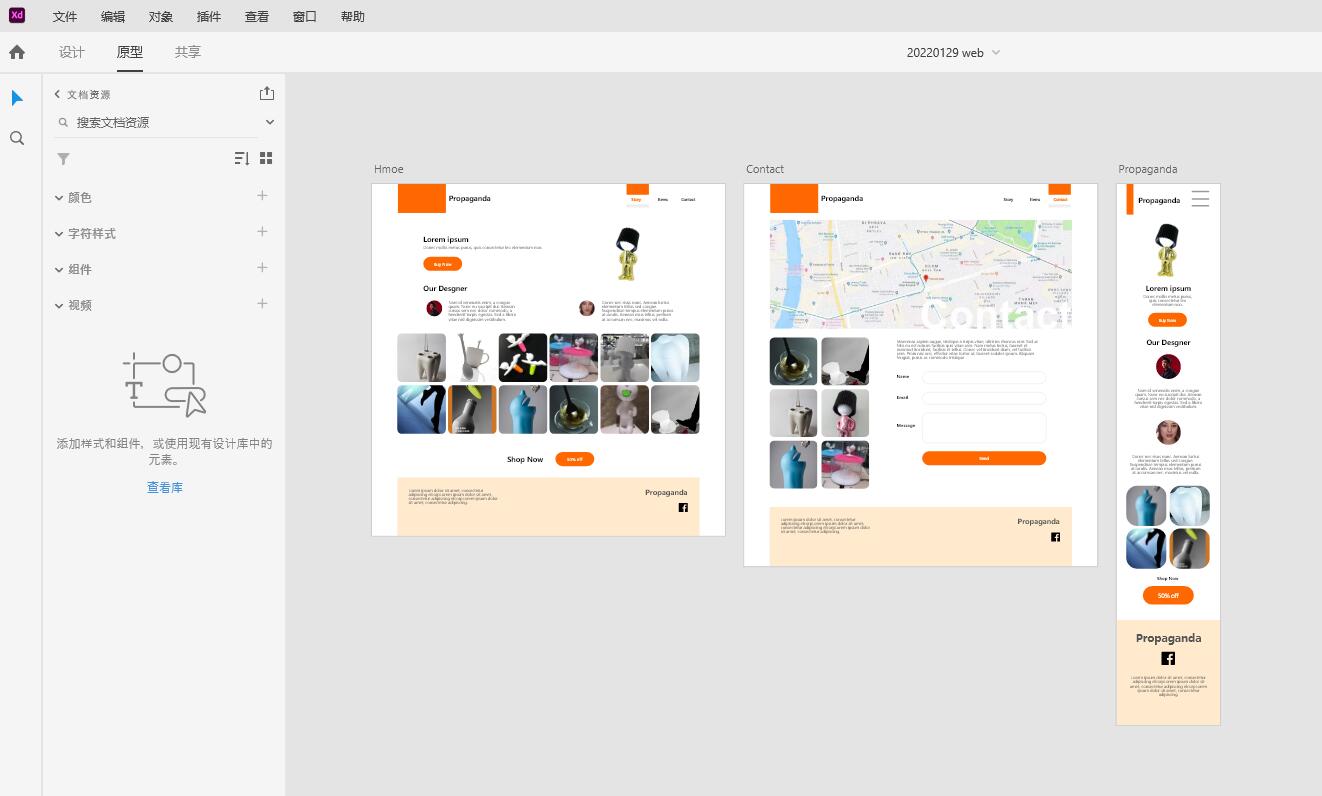1322x796 pixels.
Task: Click peach footer panel of Hmoe artboard
Action: (x=548, y=507)
